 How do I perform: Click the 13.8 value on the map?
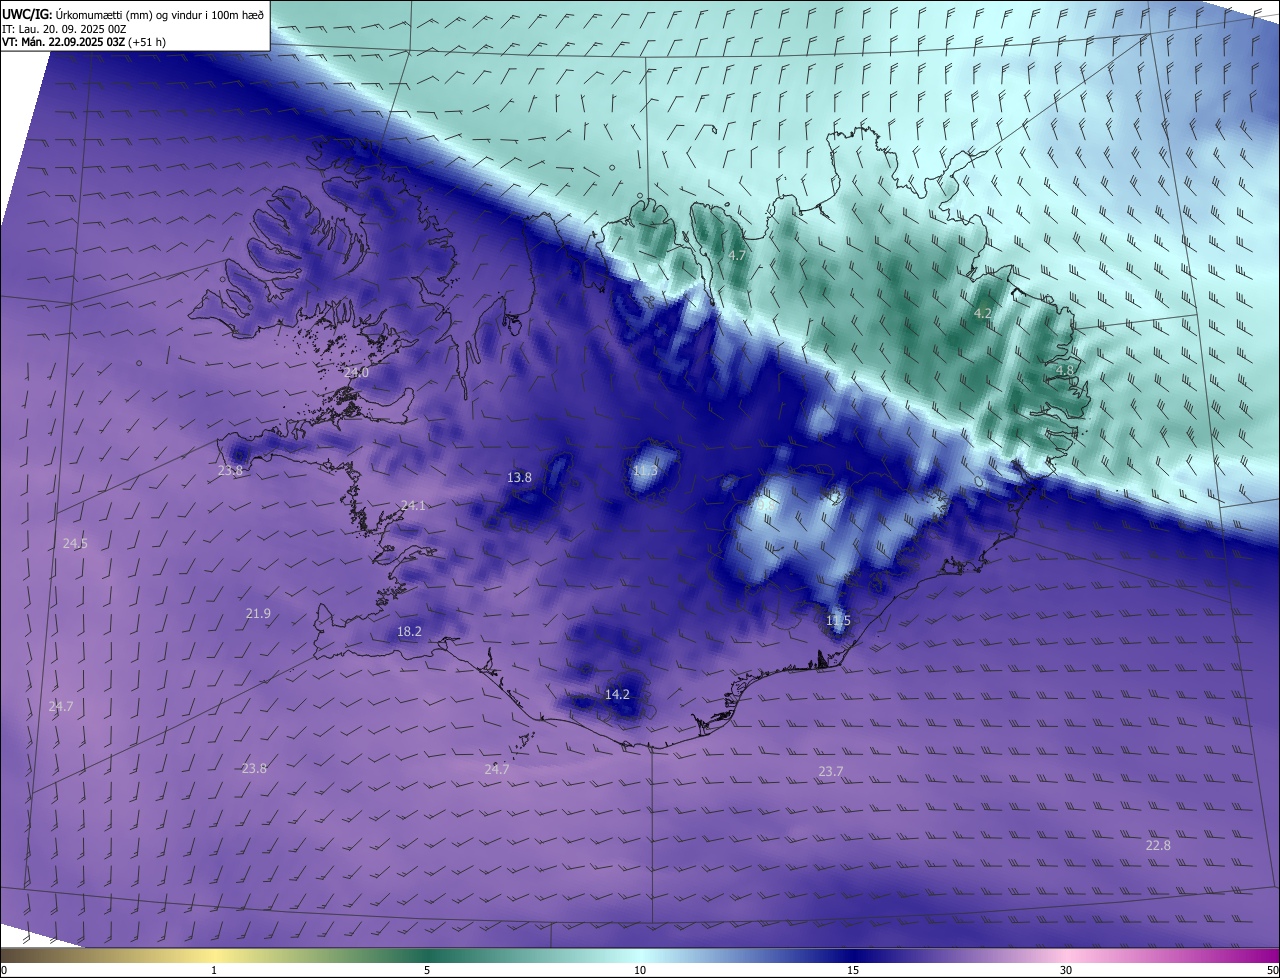(x=519, y=477)
